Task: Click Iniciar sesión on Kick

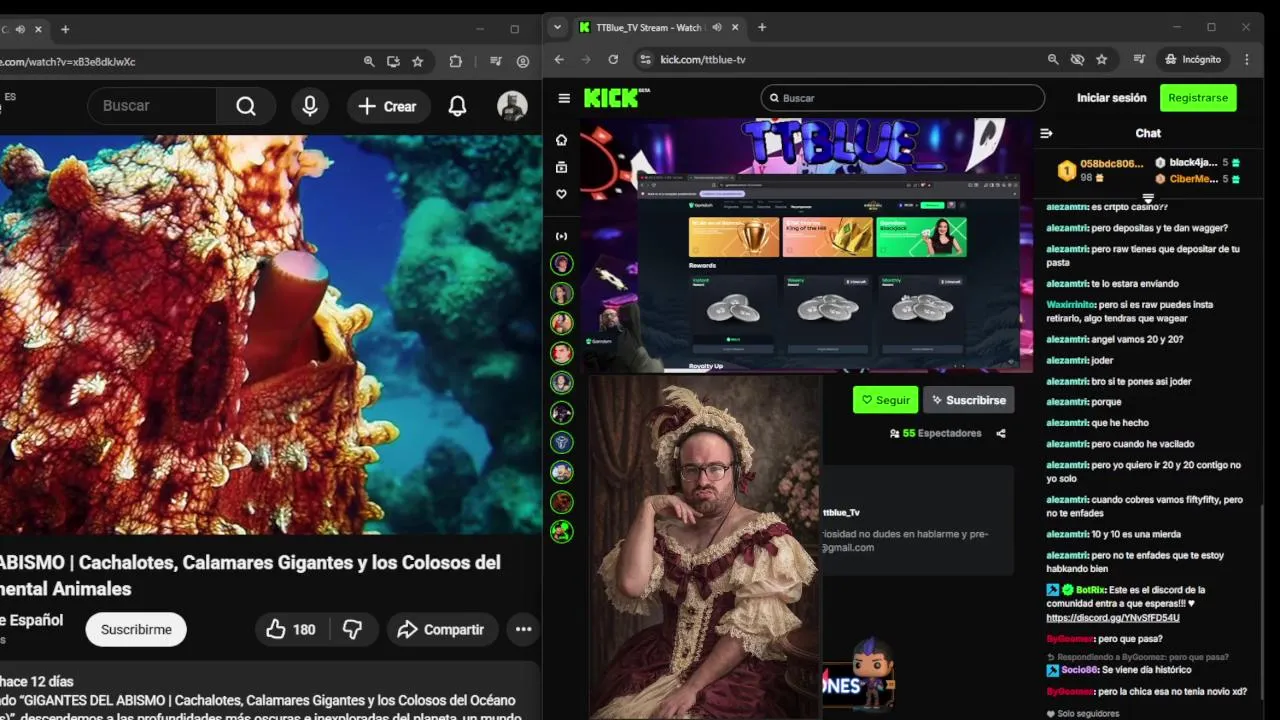Action: coord(1111,98)
